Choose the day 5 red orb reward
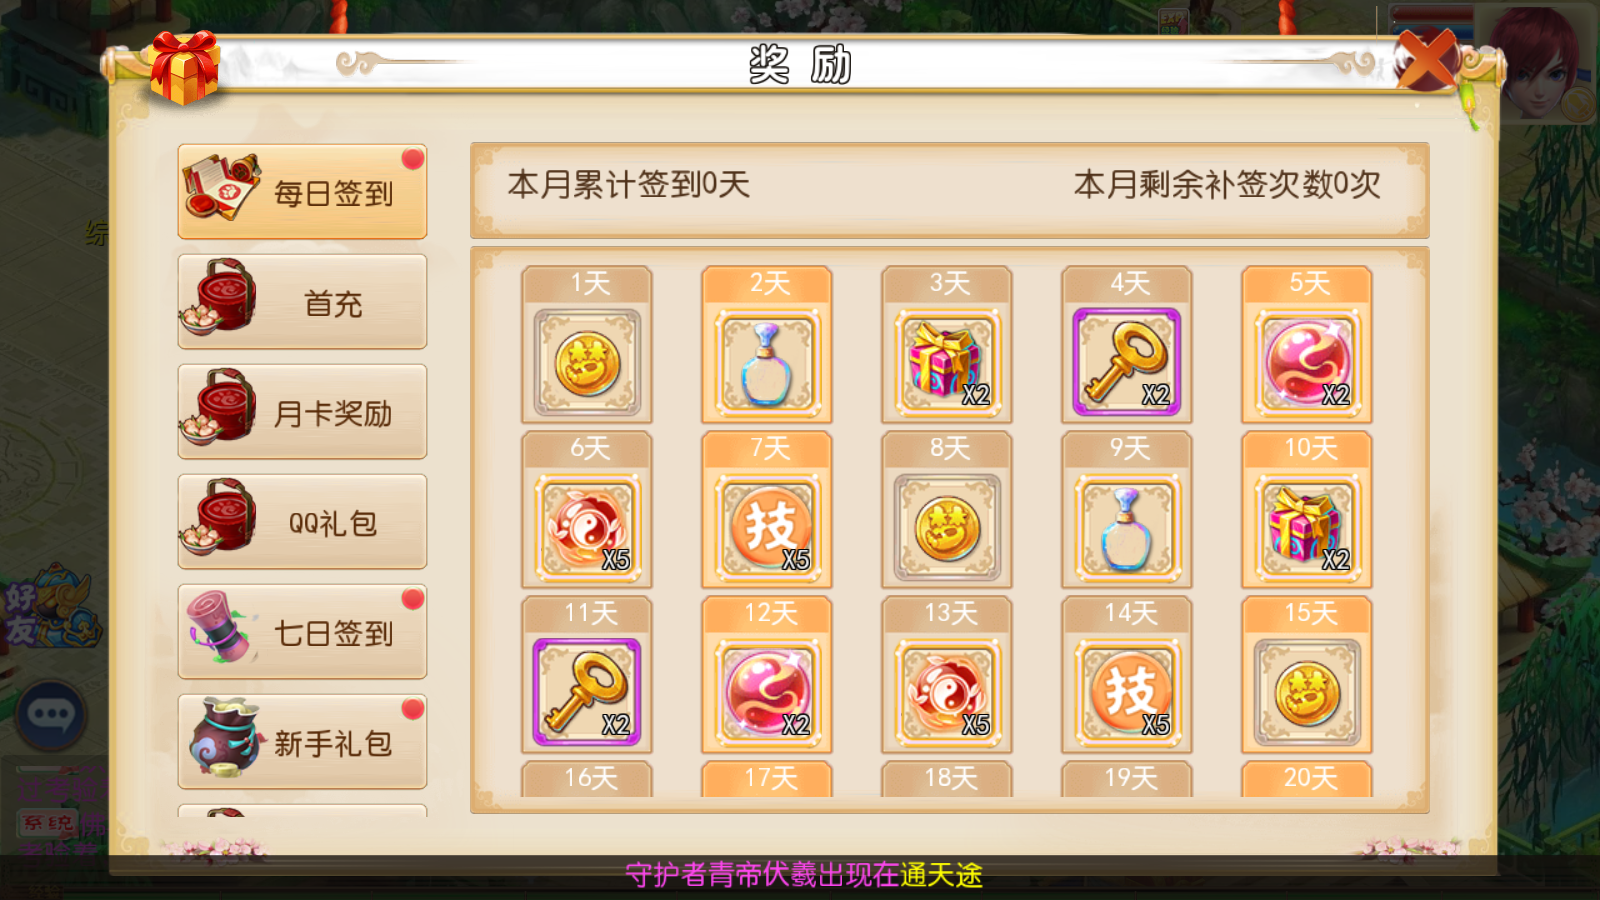The height and width of the screenshot is (900, 1600). coord(1307,362)
